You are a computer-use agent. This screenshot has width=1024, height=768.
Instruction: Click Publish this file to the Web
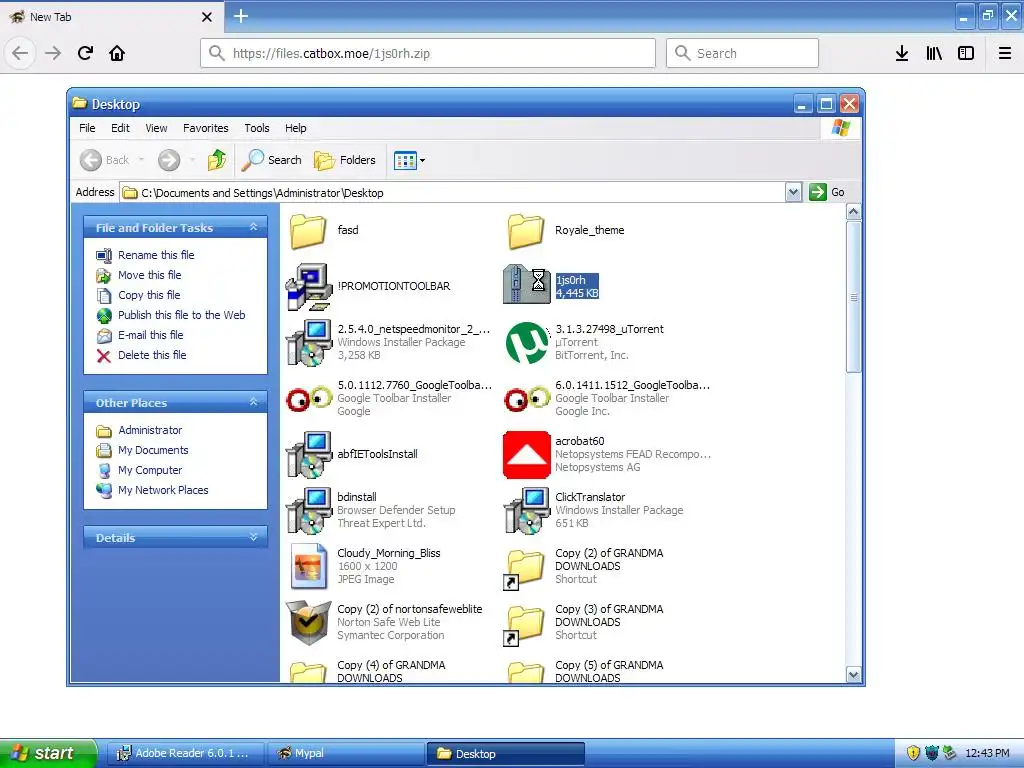click(x=182, y=315)
